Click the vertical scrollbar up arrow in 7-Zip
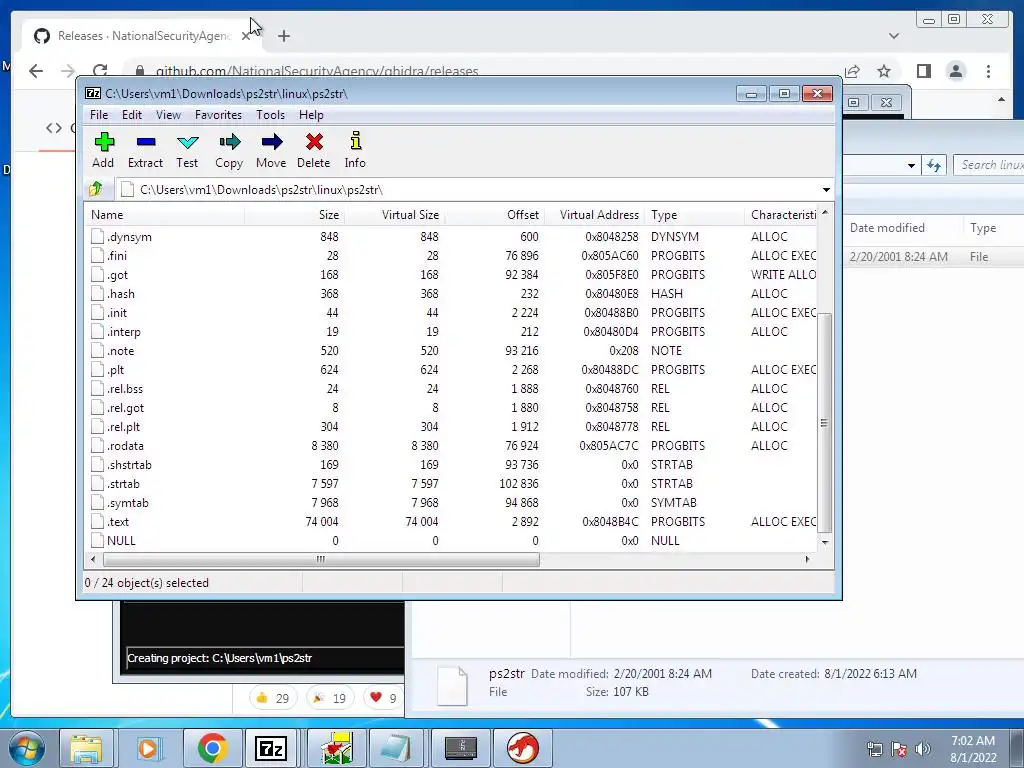 pos(825,213)
